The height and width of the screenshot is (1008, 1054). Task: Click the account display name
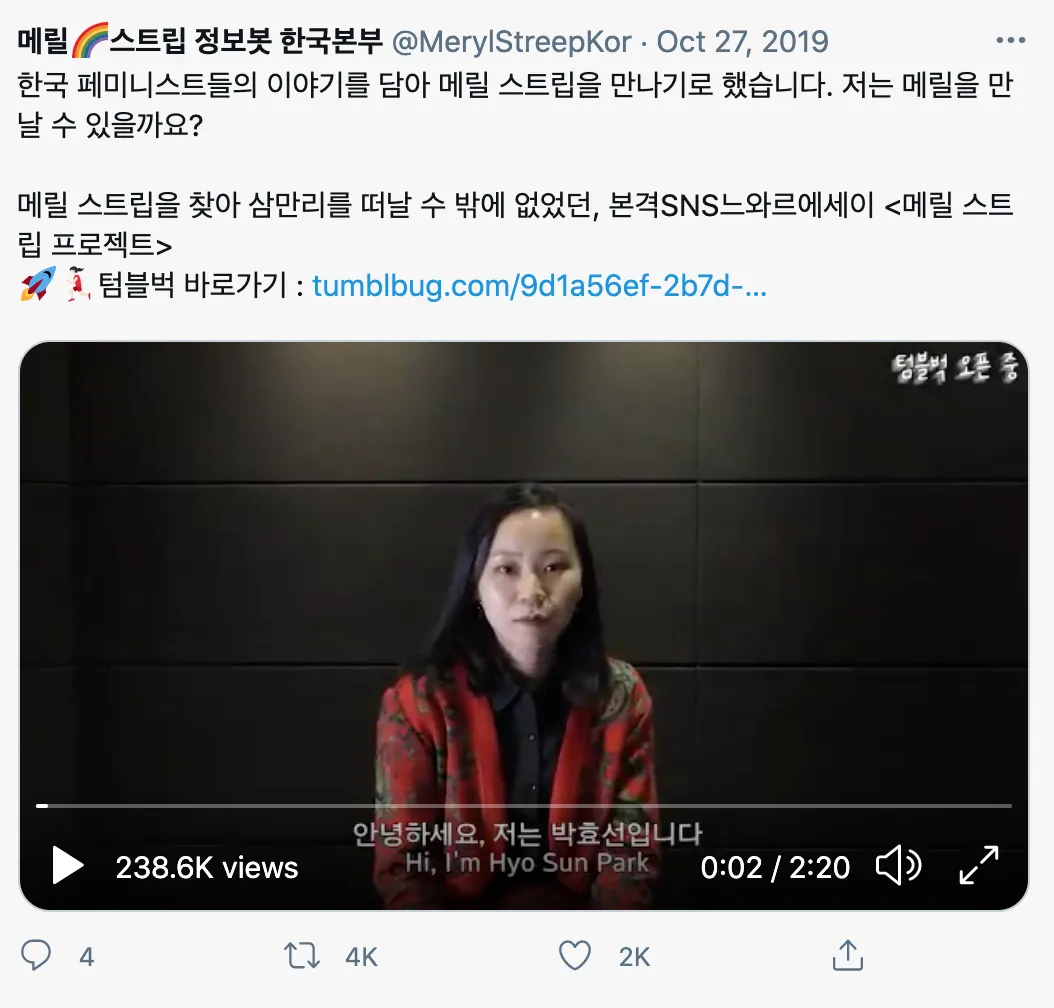[200, 42]
